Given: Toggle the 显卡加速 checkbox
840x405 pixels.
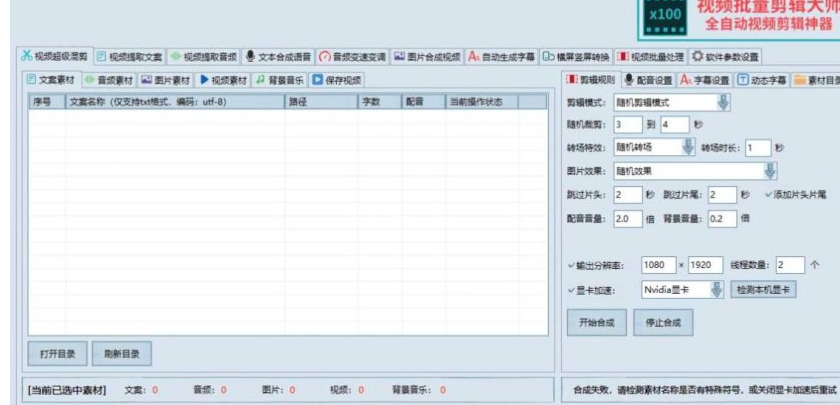Looking at the screenshot, I should pyautogui.click(x=591, y=291).
